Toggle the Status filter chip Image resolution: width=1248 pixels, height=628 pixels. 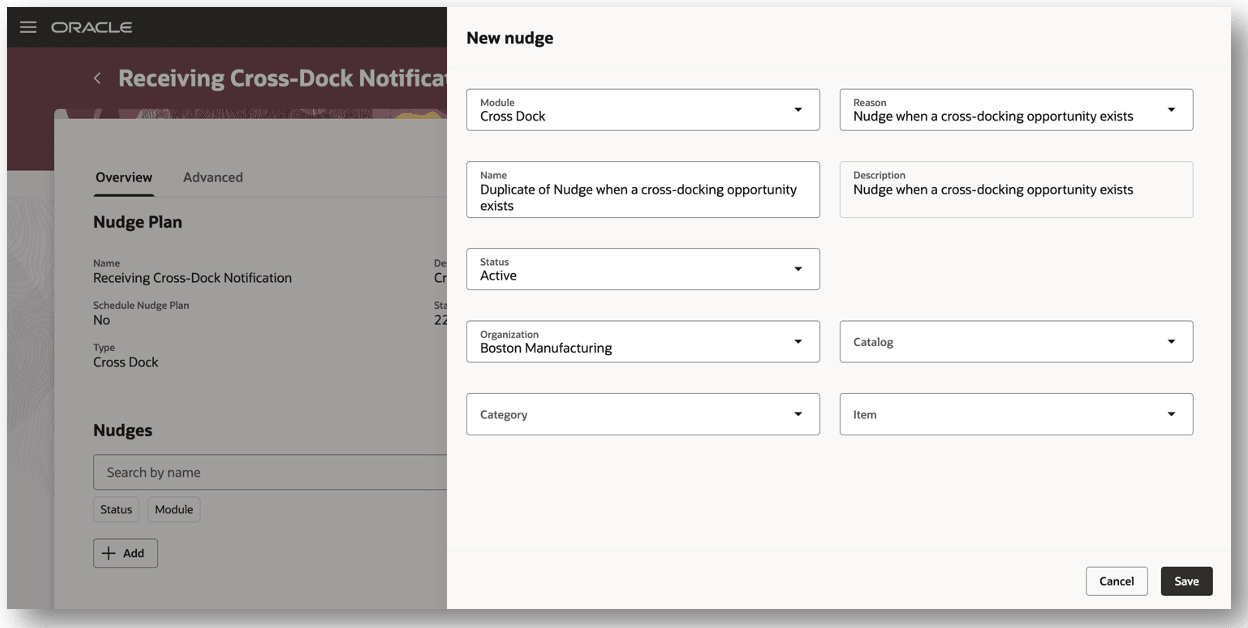click(116, 509)
